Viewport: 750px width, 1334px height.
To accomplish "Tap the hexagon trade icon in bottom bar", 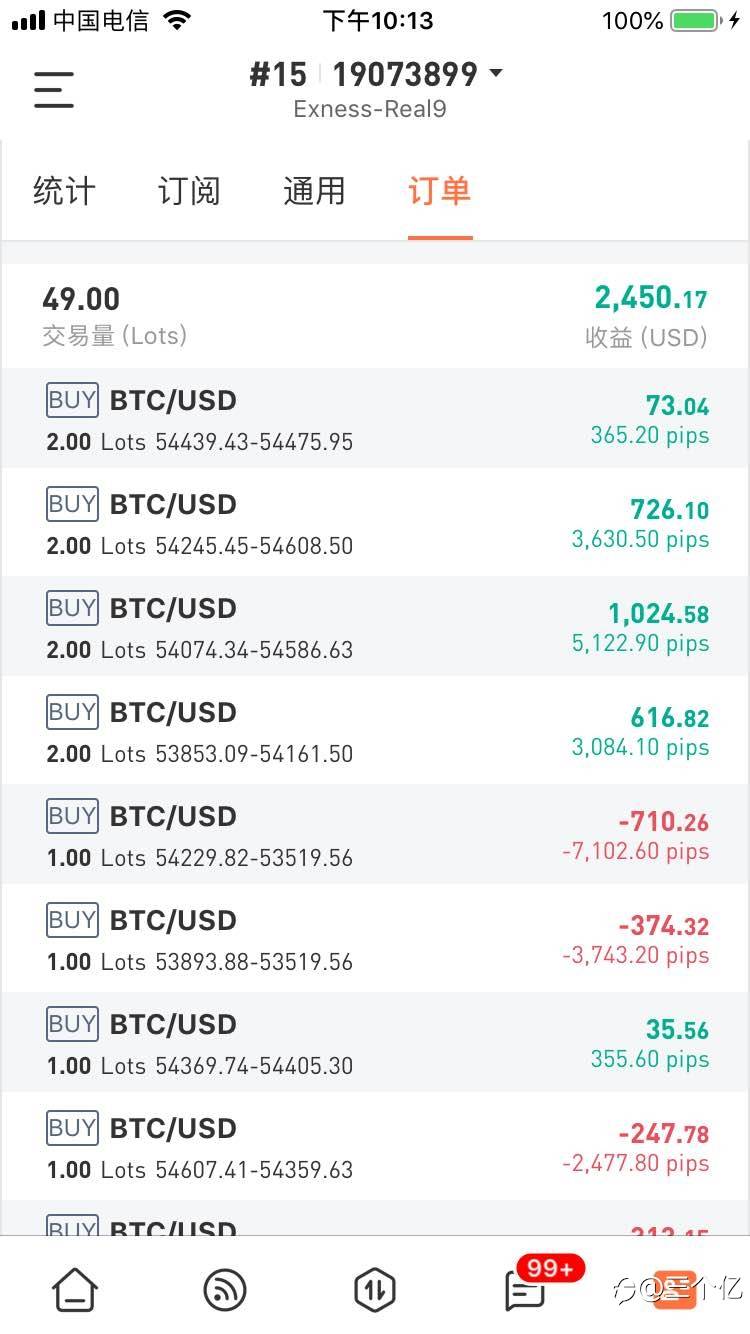I will [x=375, y=1289].
